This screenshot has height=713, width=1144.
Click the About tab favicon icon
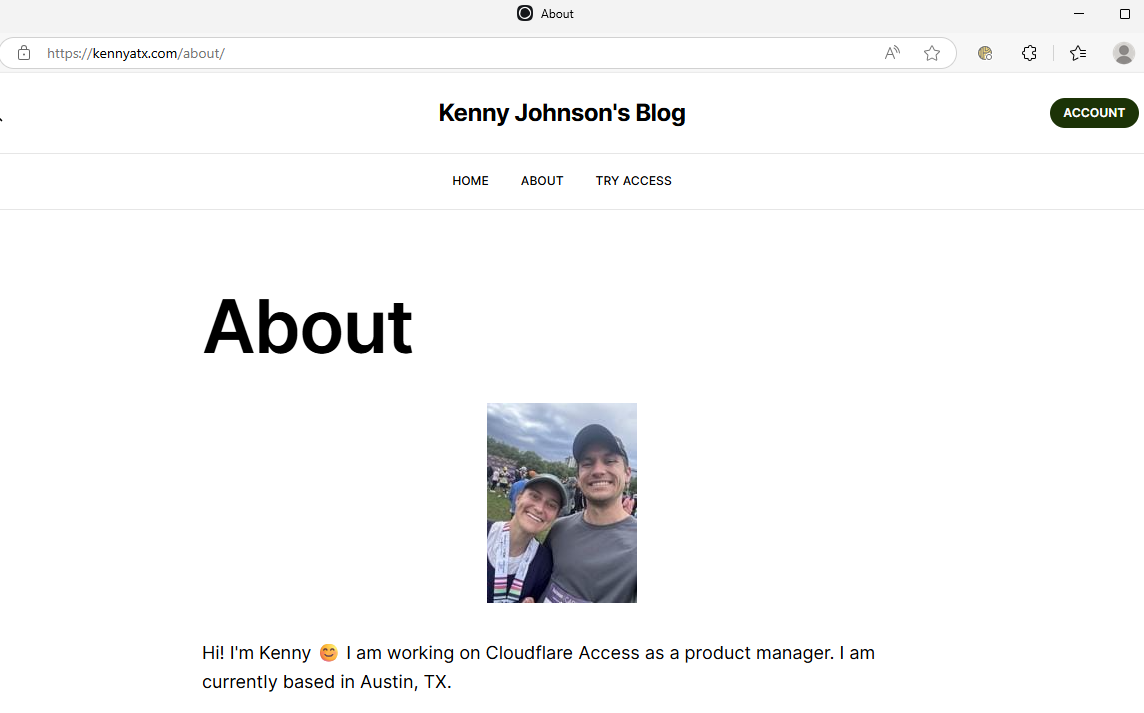pyautogui.click(x=525, y=13)
